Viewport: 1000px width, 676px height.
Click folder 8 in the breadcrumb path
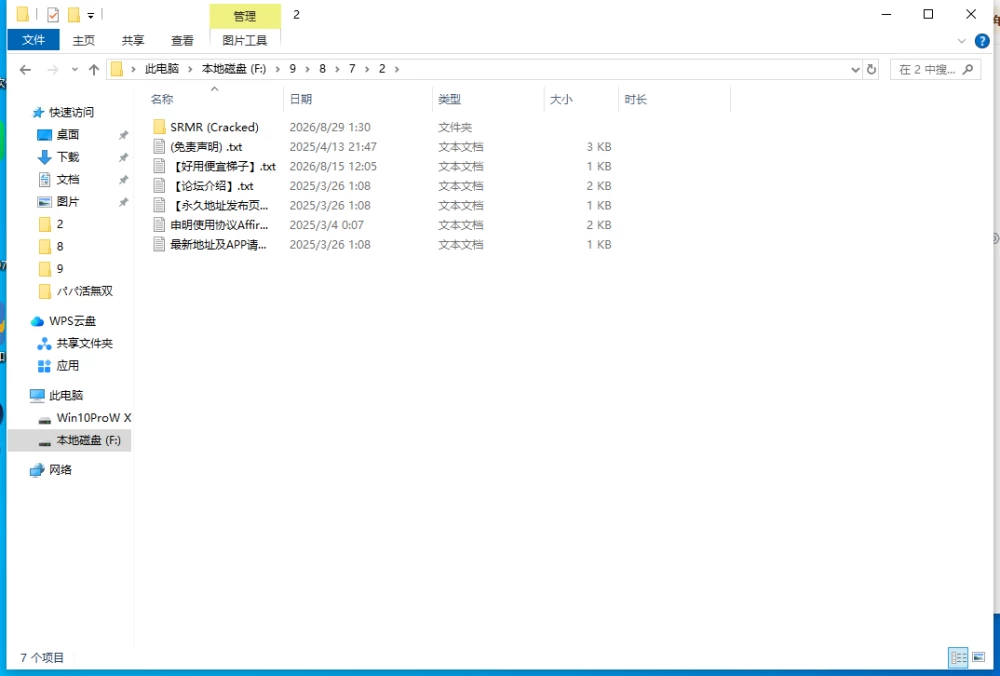click(x=323, y=69)
